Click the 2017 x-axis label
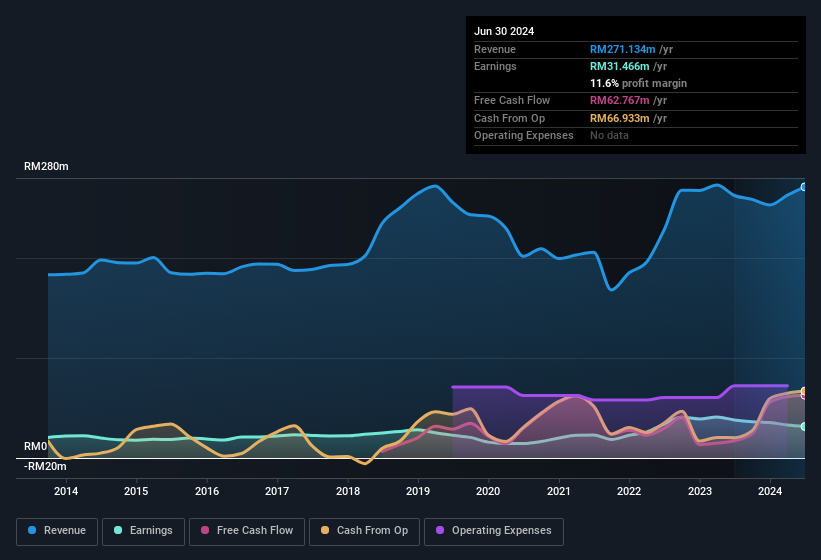The image size is (821, 560). click(277, 491)
